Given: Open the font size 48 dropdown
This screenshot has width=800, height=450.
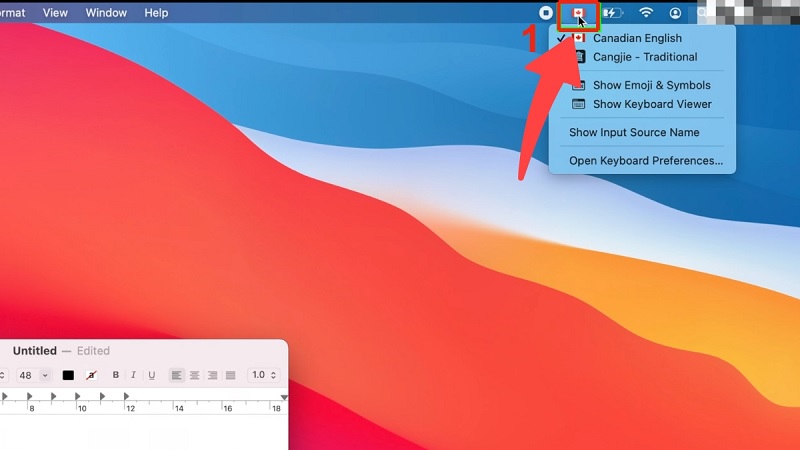Looking at the screenshot, I should [33, 376].
